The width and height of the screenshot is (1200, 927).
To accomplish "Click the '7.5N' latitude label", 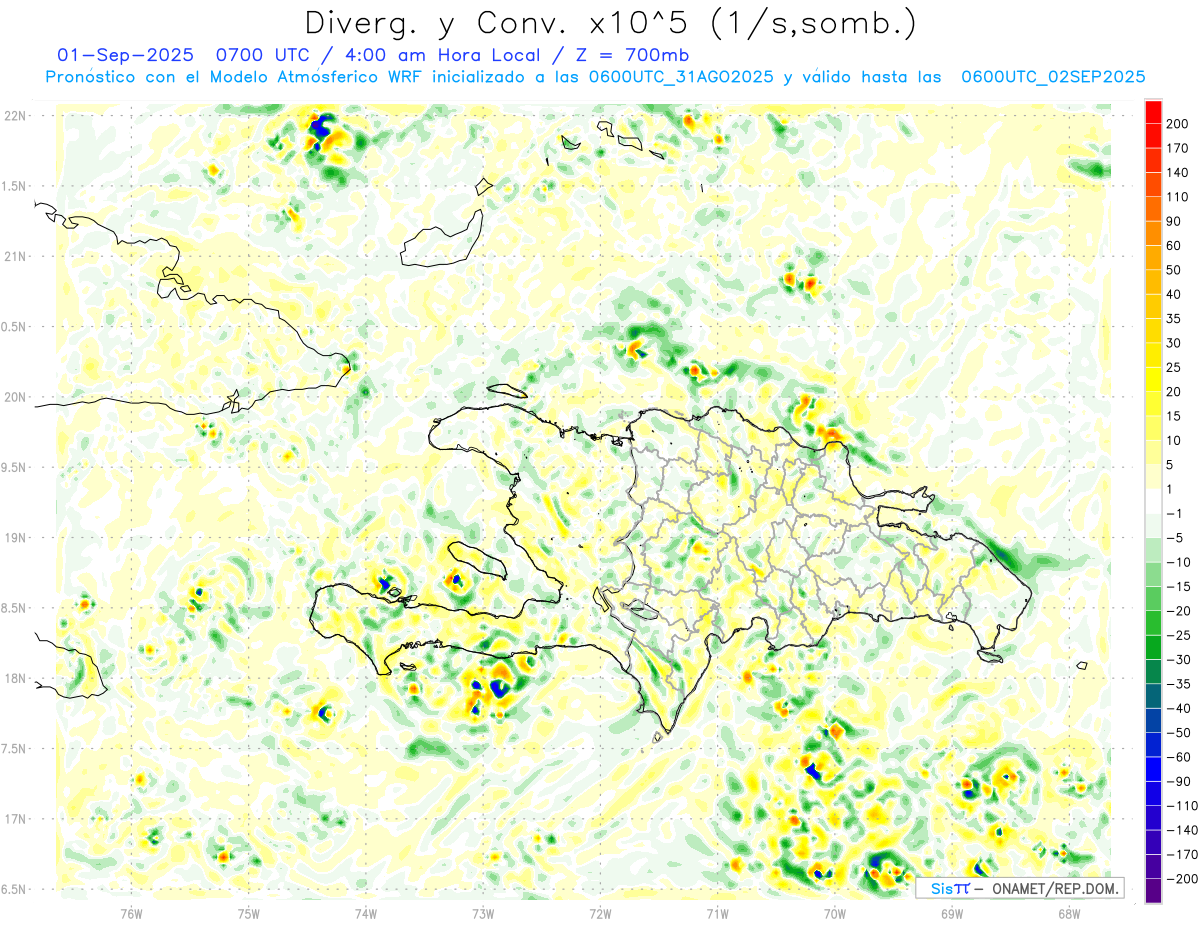I will [x=15, y=749].
